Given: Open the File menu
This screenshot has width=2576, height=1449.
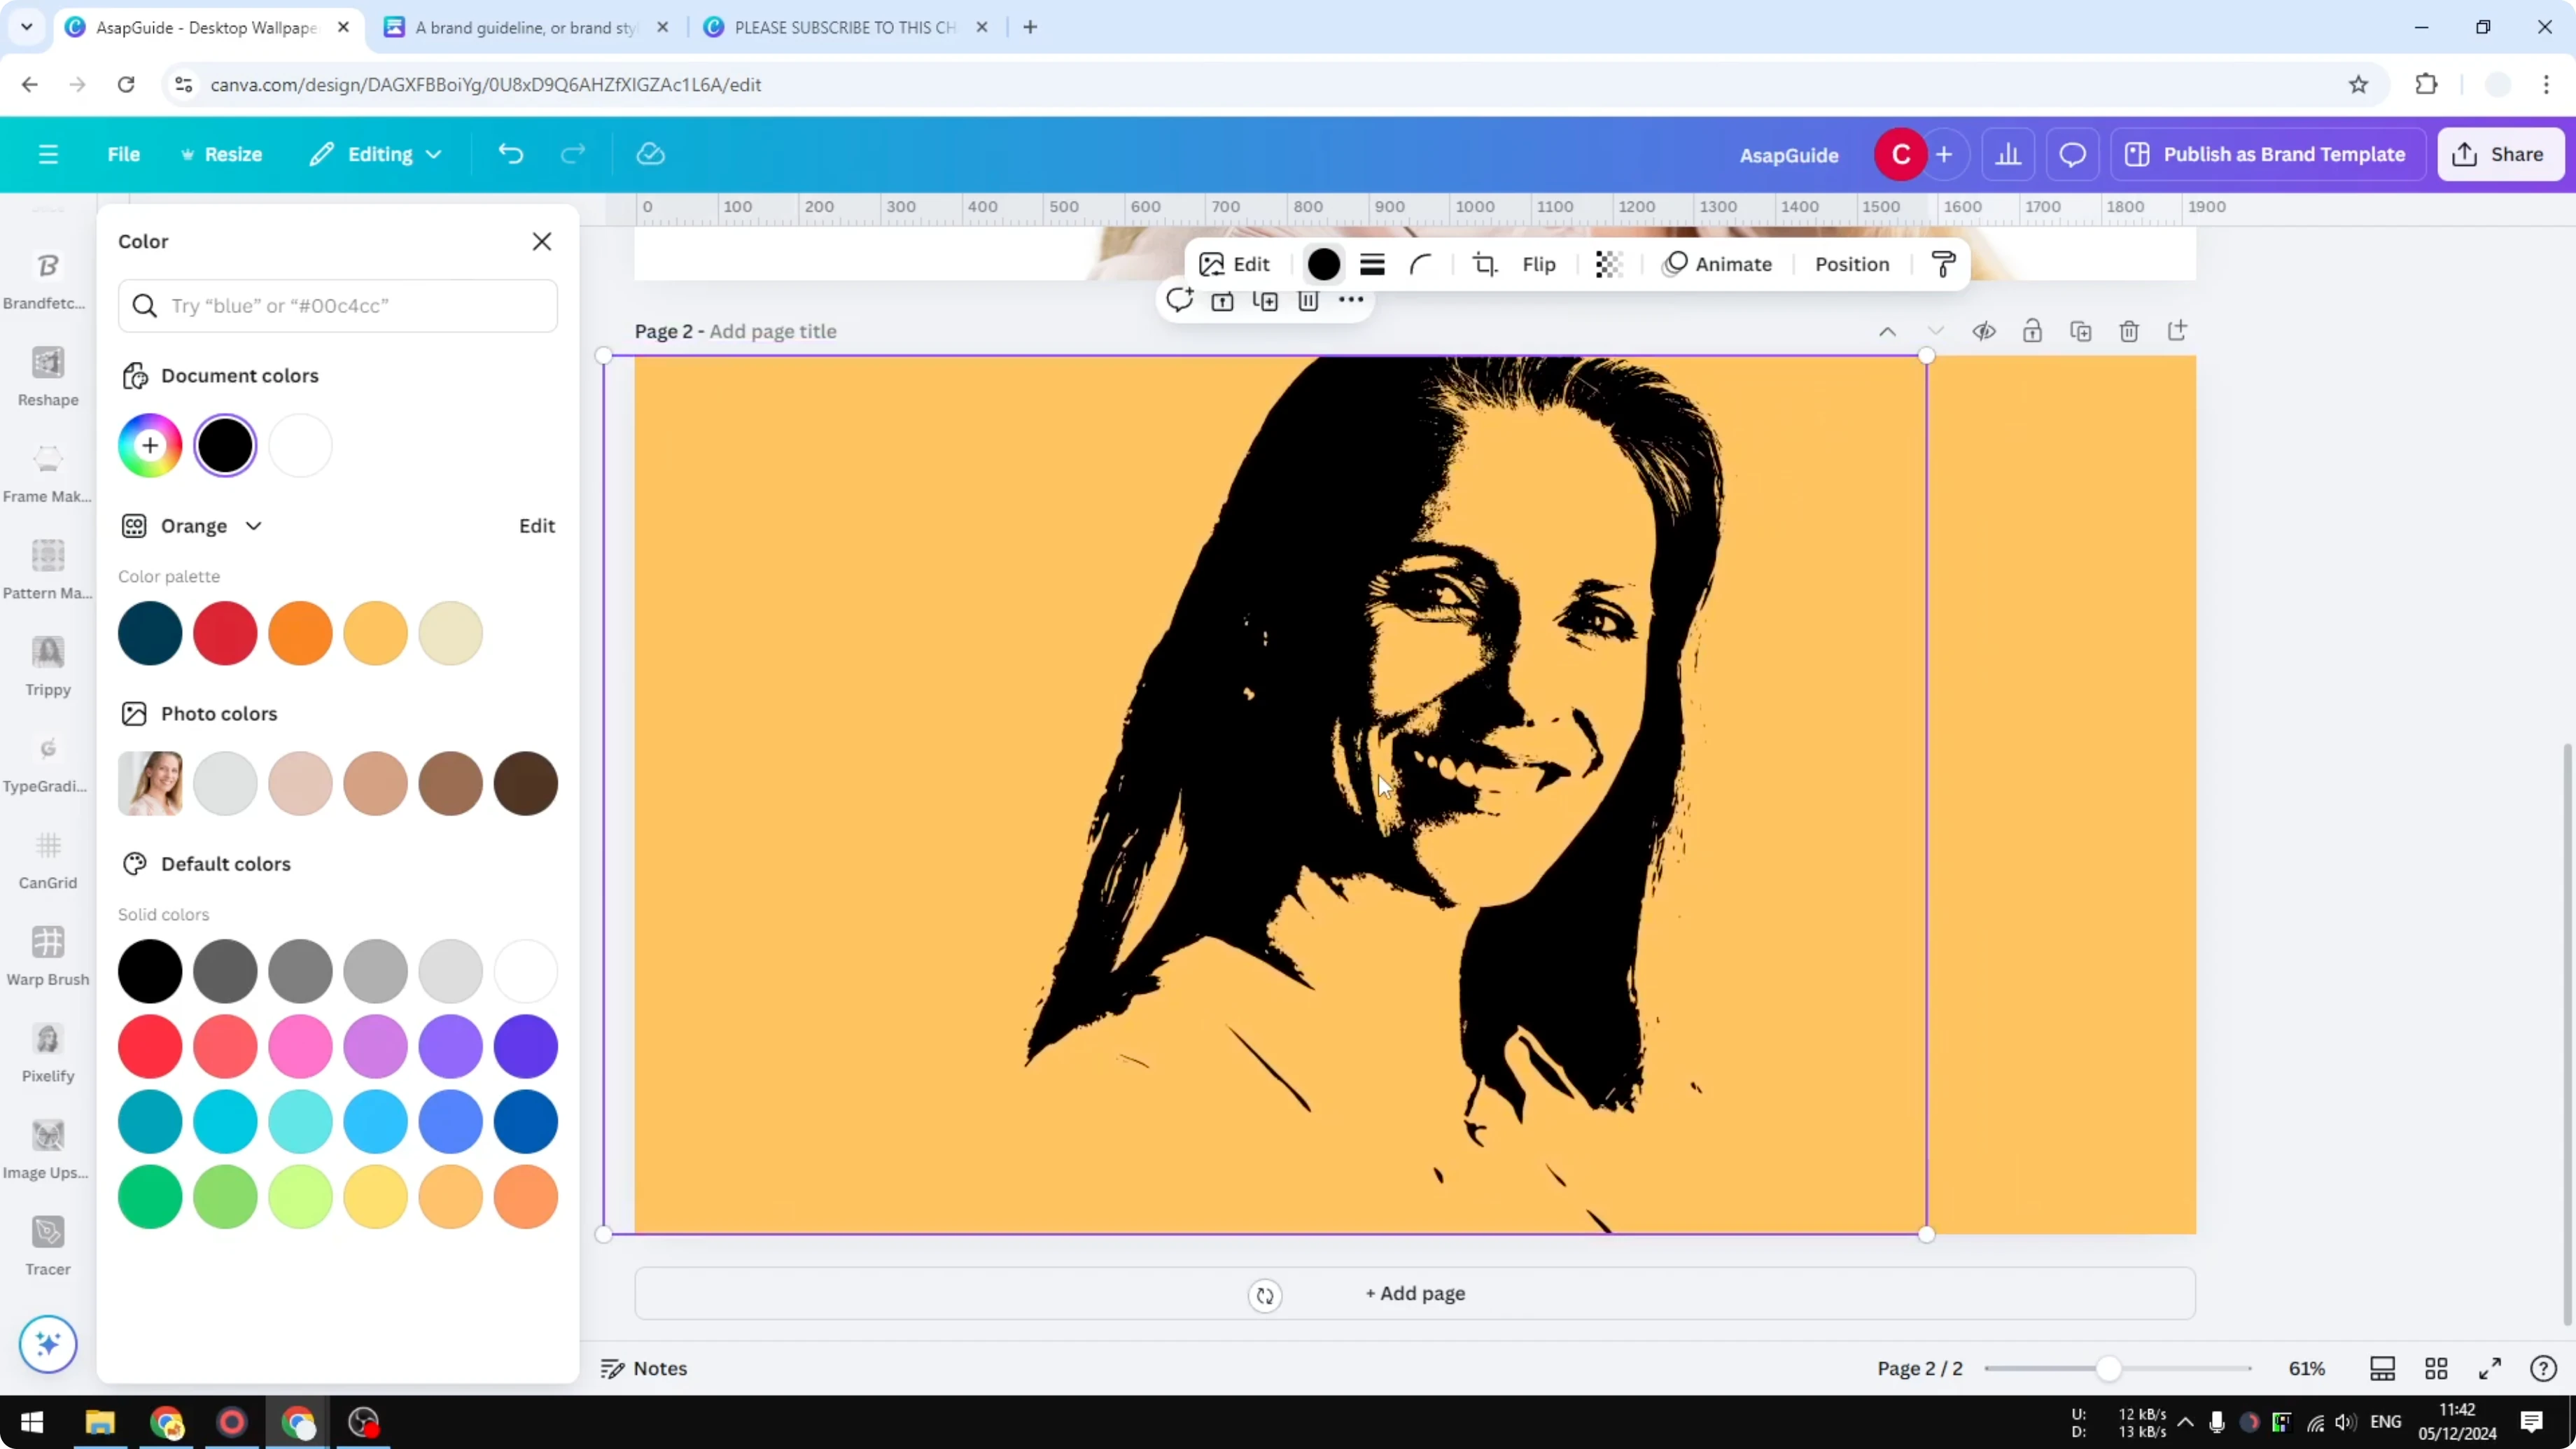Looking at the screenshot, I should [124, 154].
